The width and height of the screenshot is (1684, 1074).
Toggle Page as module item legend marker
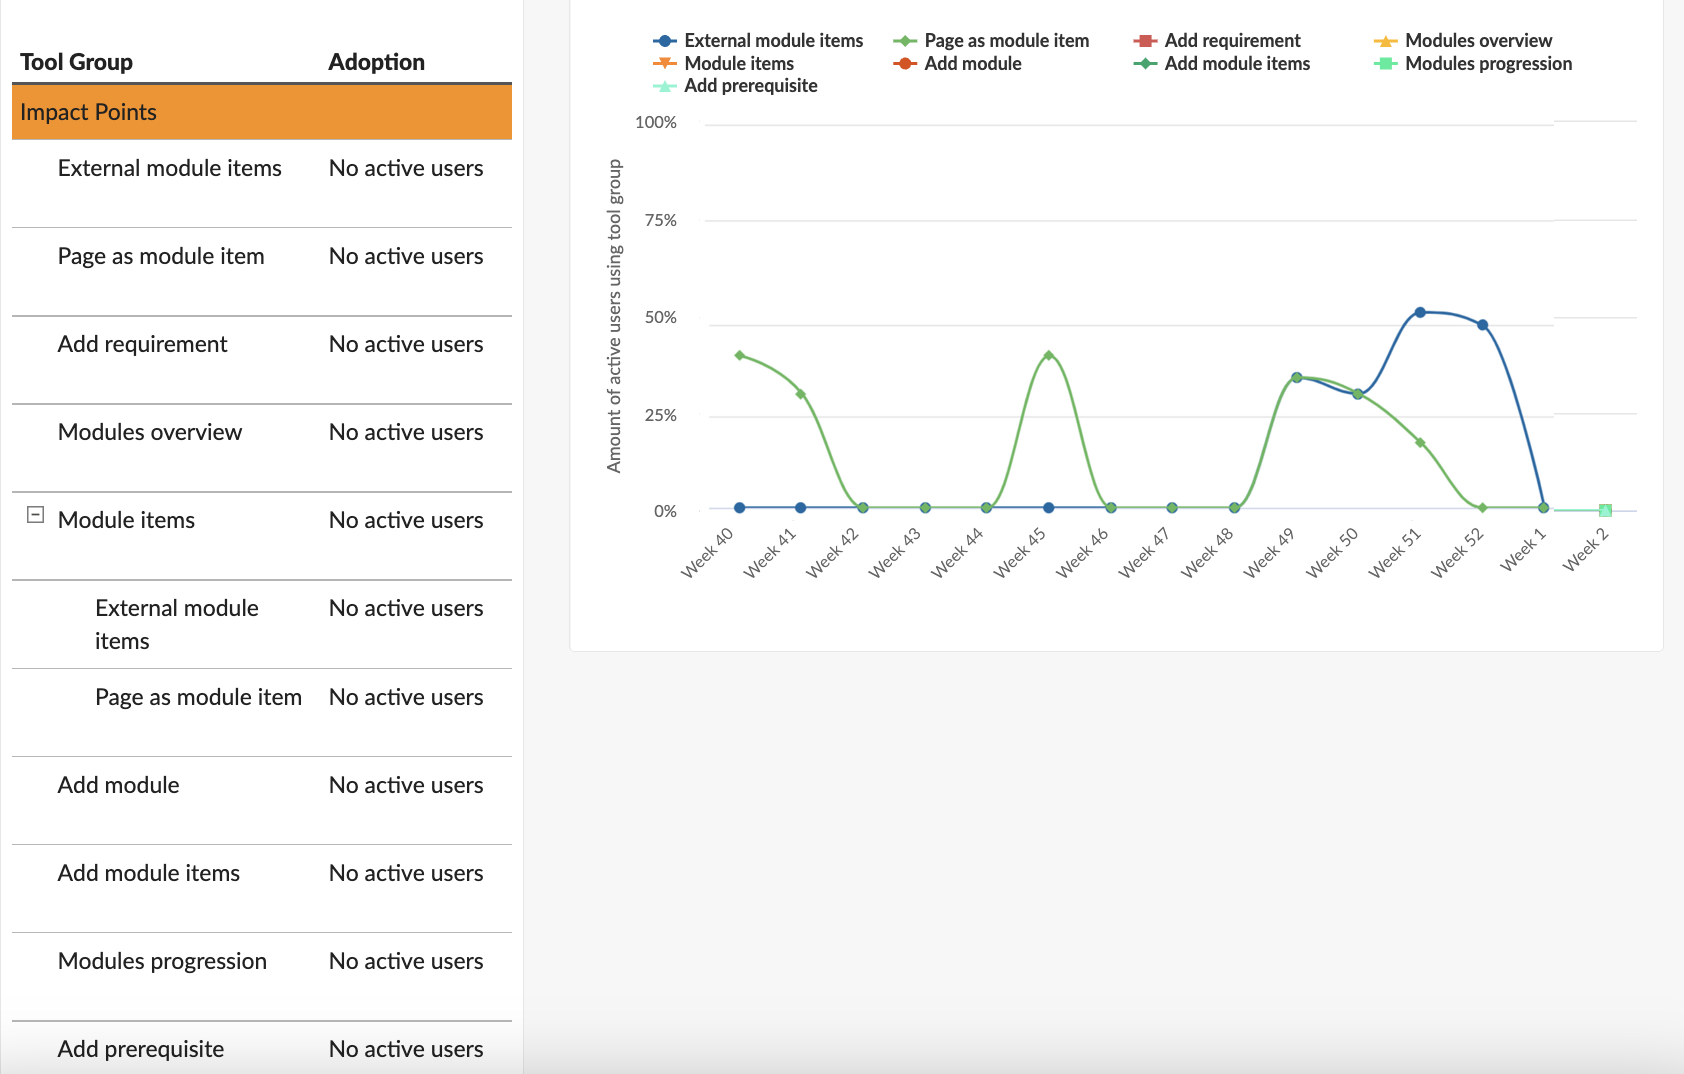905,41
